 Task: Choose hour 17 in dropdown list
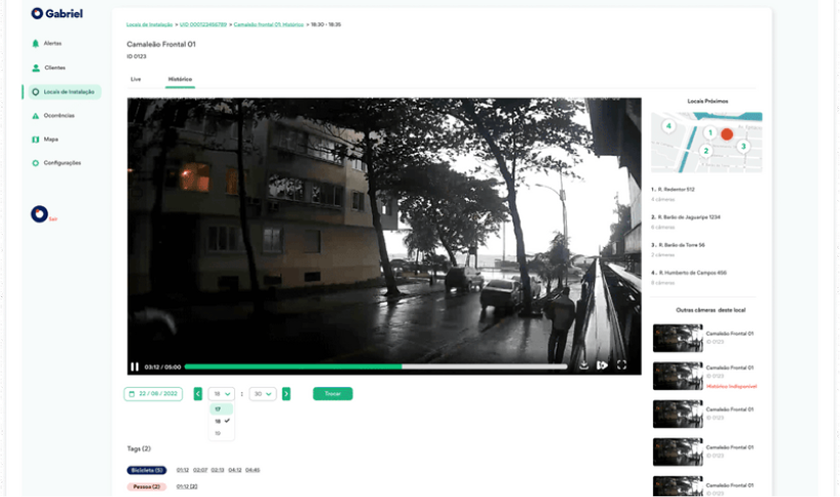click(x=221, y=409)
